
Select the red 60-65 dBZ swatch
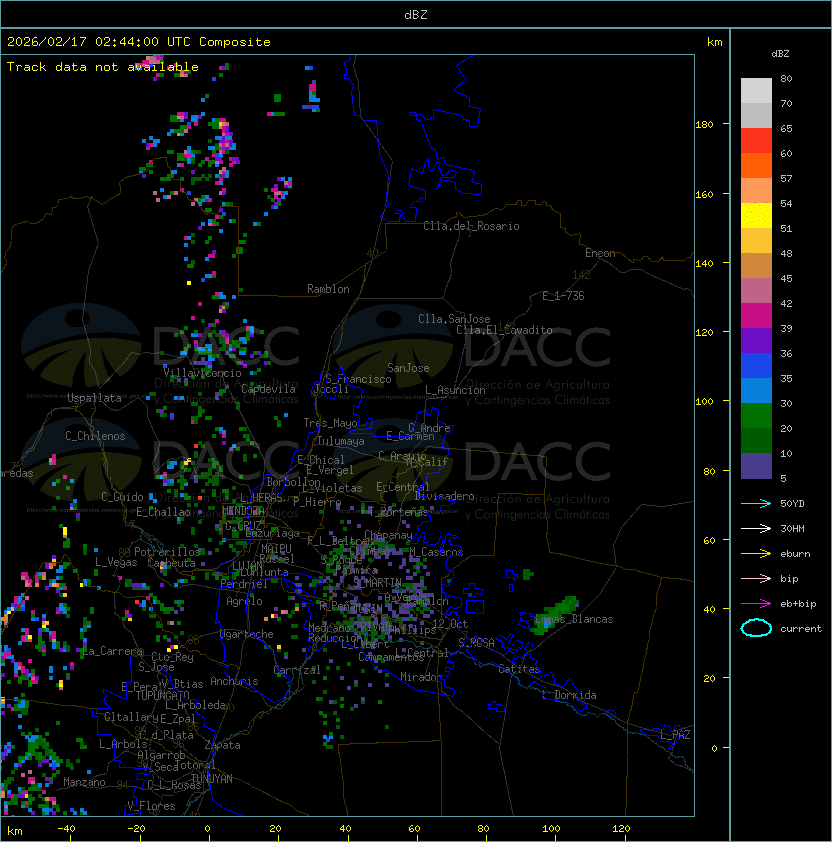[756, 141]
